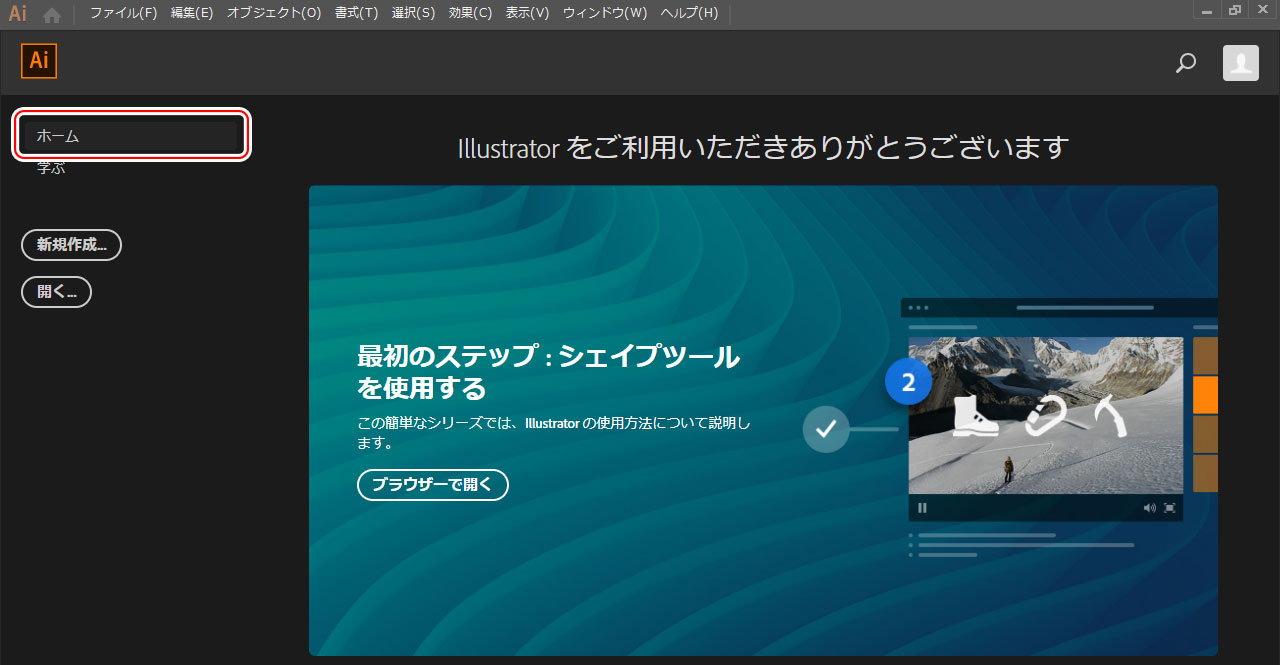Restore down the Illustrator window
The height and width of the screenshot is (665, 1280).
[1235, 10]
